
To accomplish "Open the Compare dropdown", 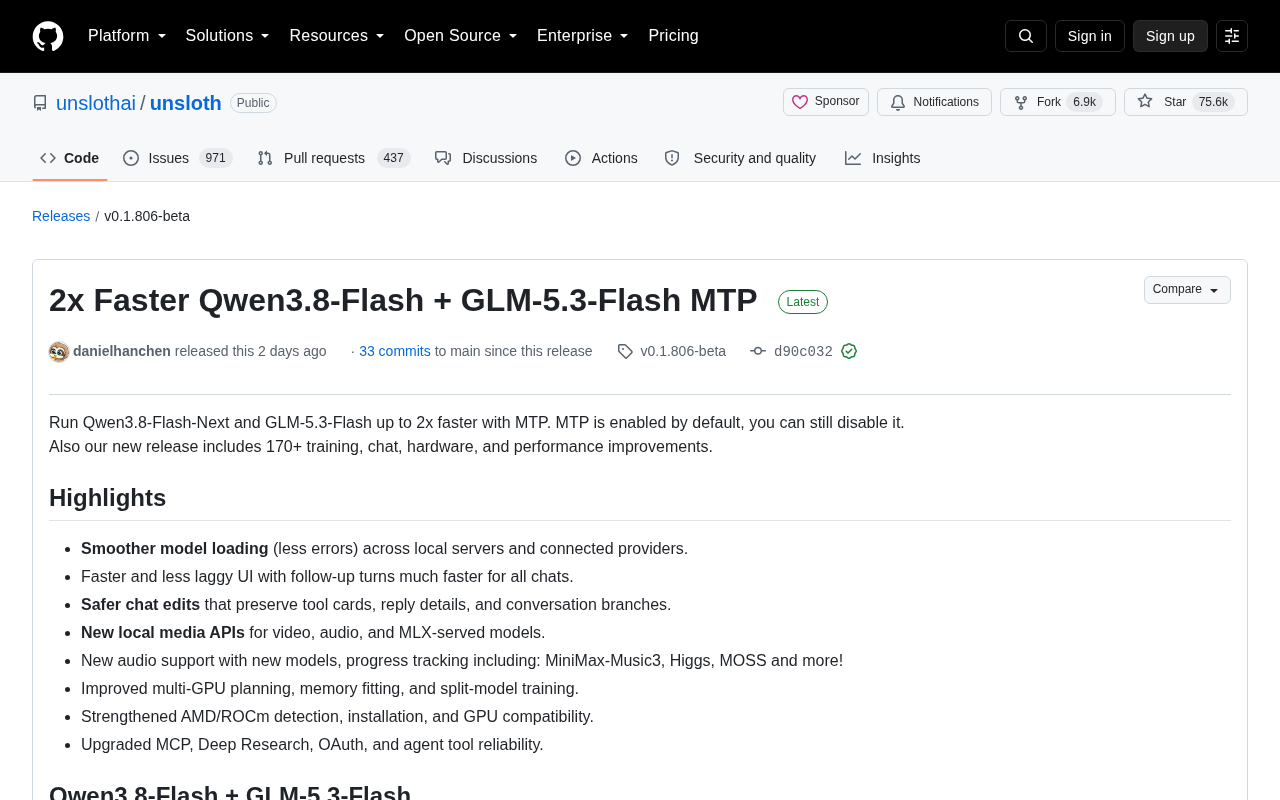I will coord(1187,290).
